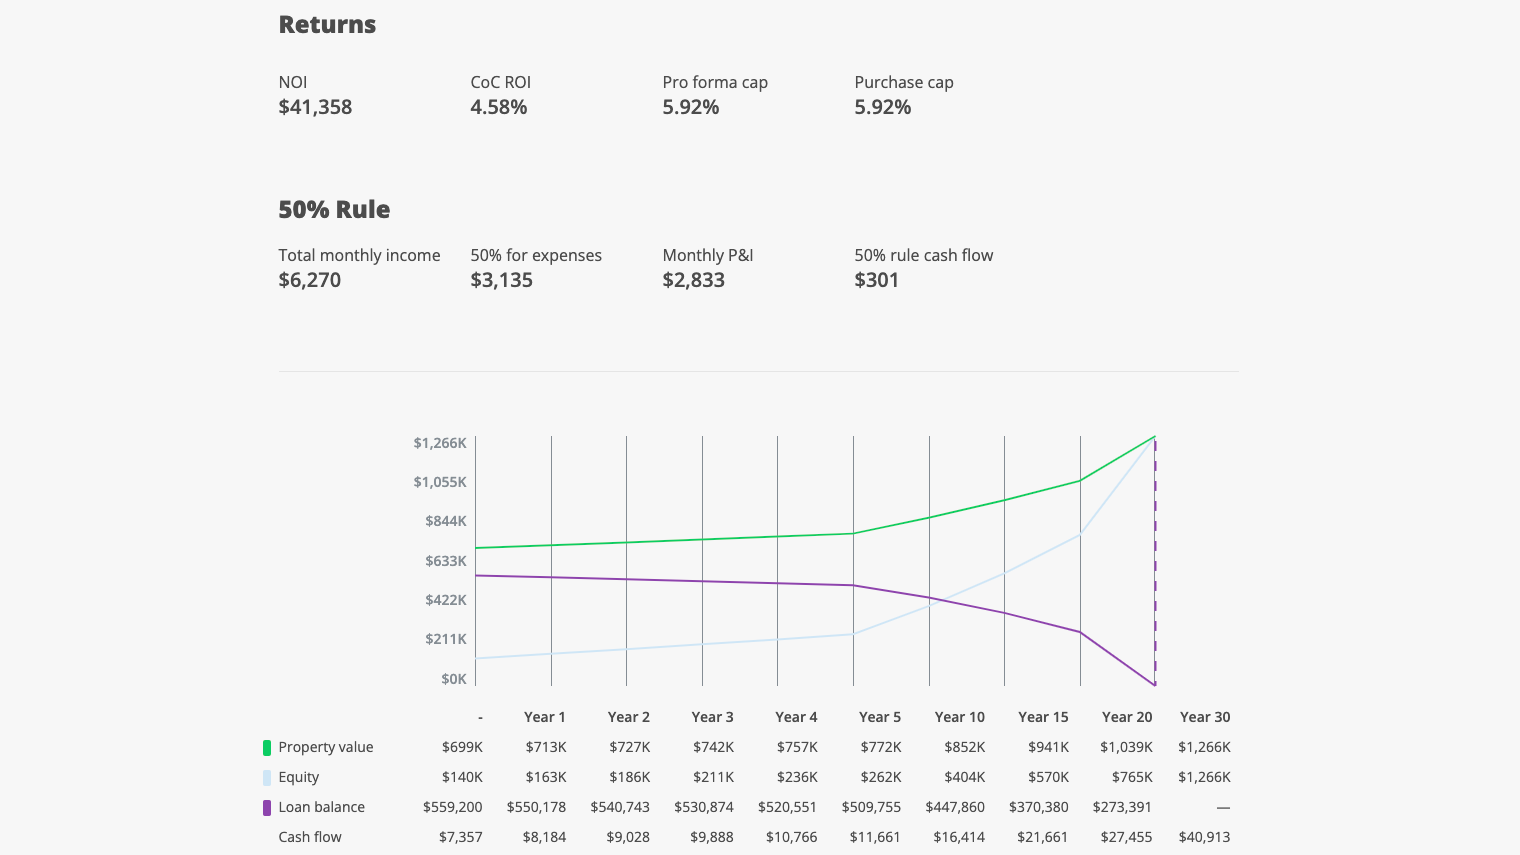The image size is (1520, 855).
Task: Click the Year 30 column header
Action: coord(1205,717)
